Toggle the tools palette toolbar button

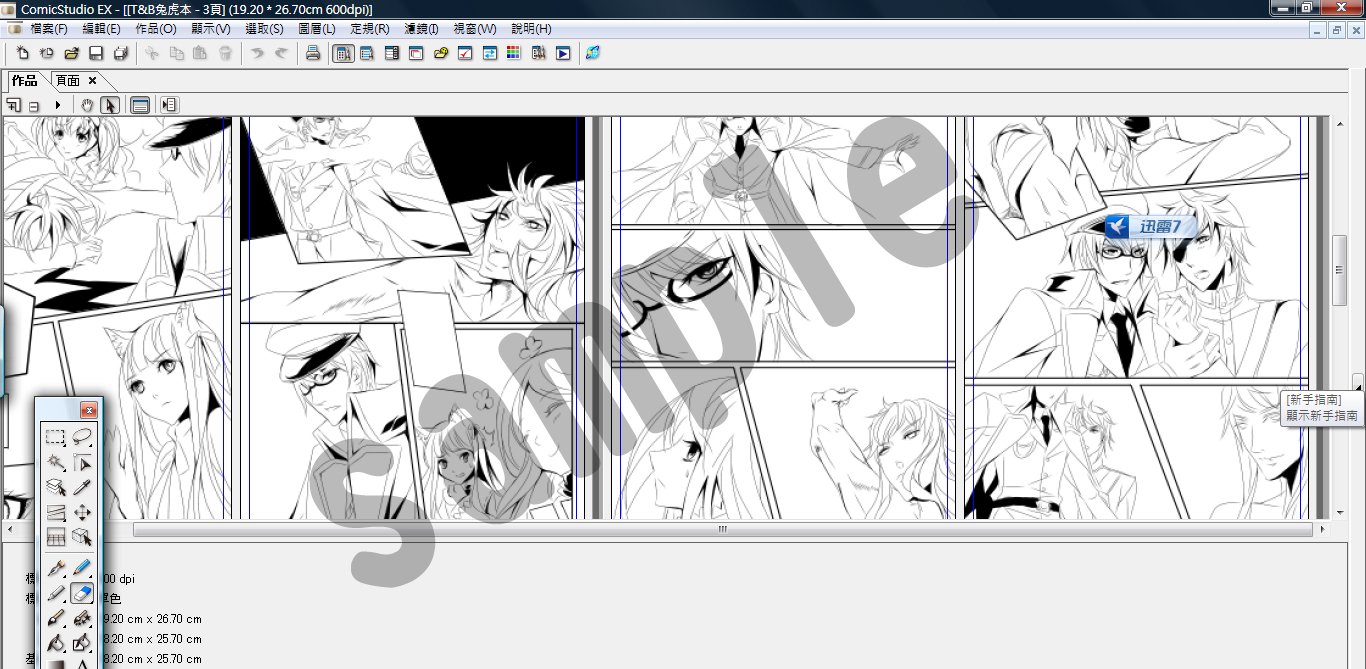tap(343, 53)
